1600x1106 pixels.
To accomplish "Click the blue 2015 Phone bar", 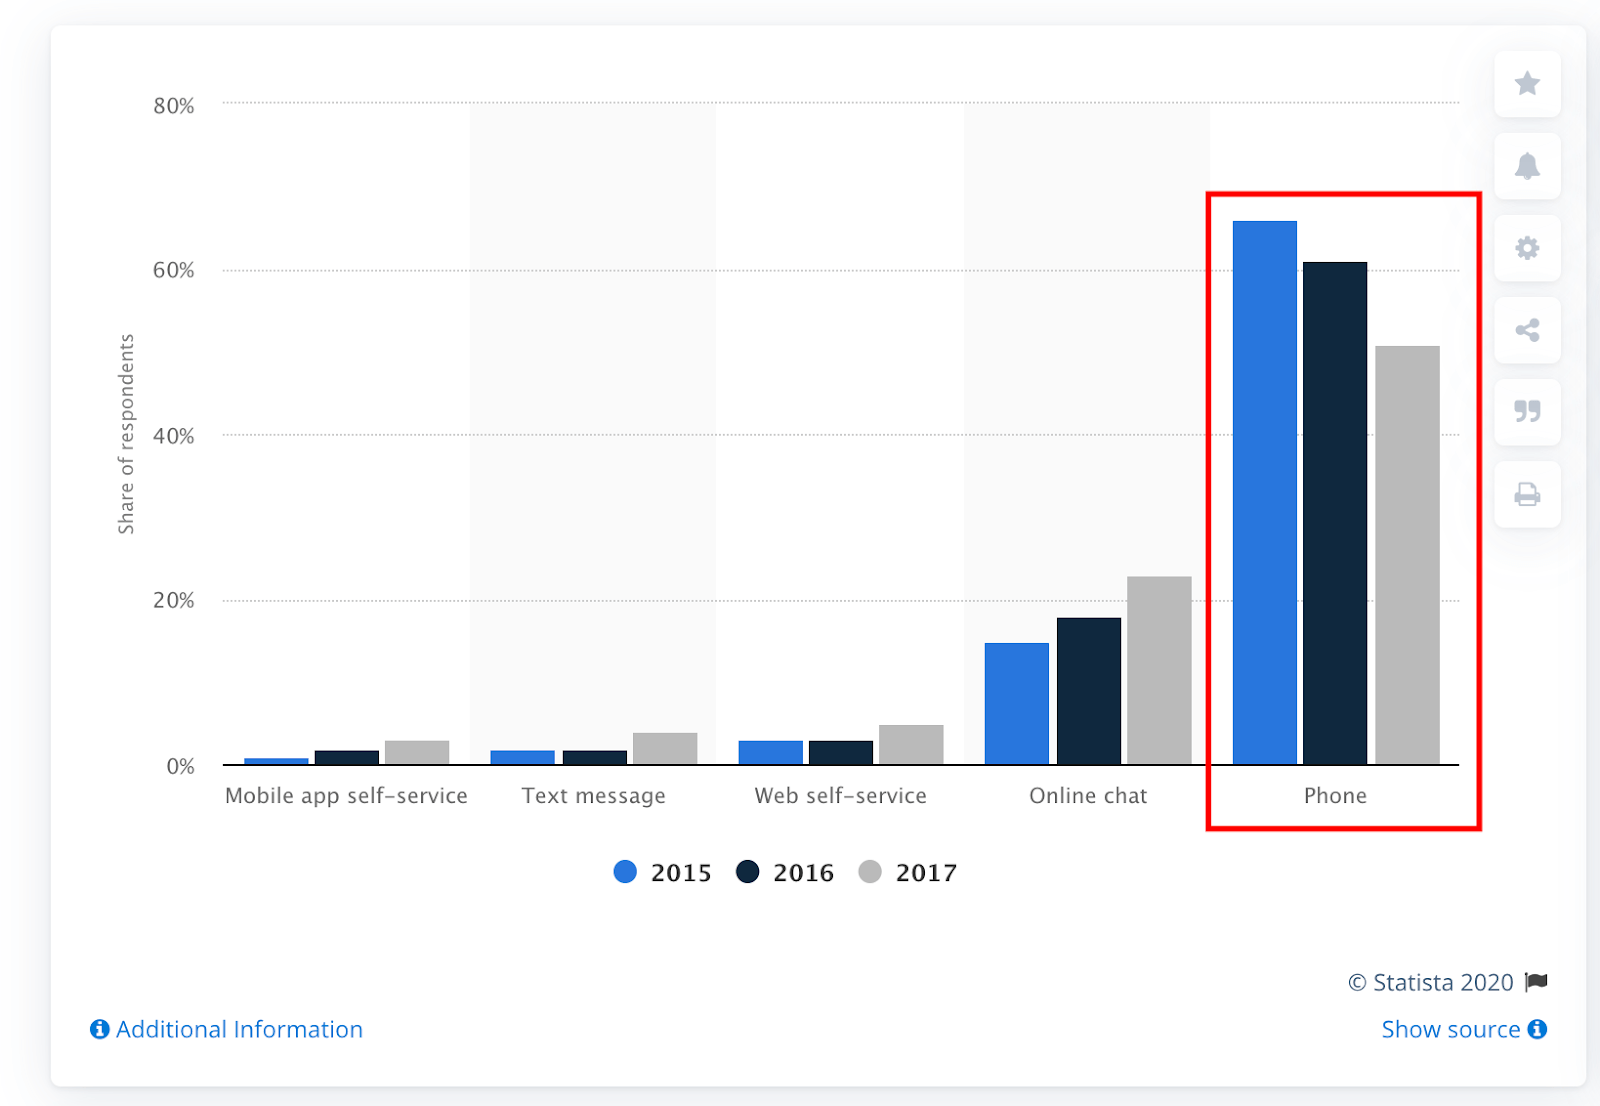I will (x=1265, y=493).
